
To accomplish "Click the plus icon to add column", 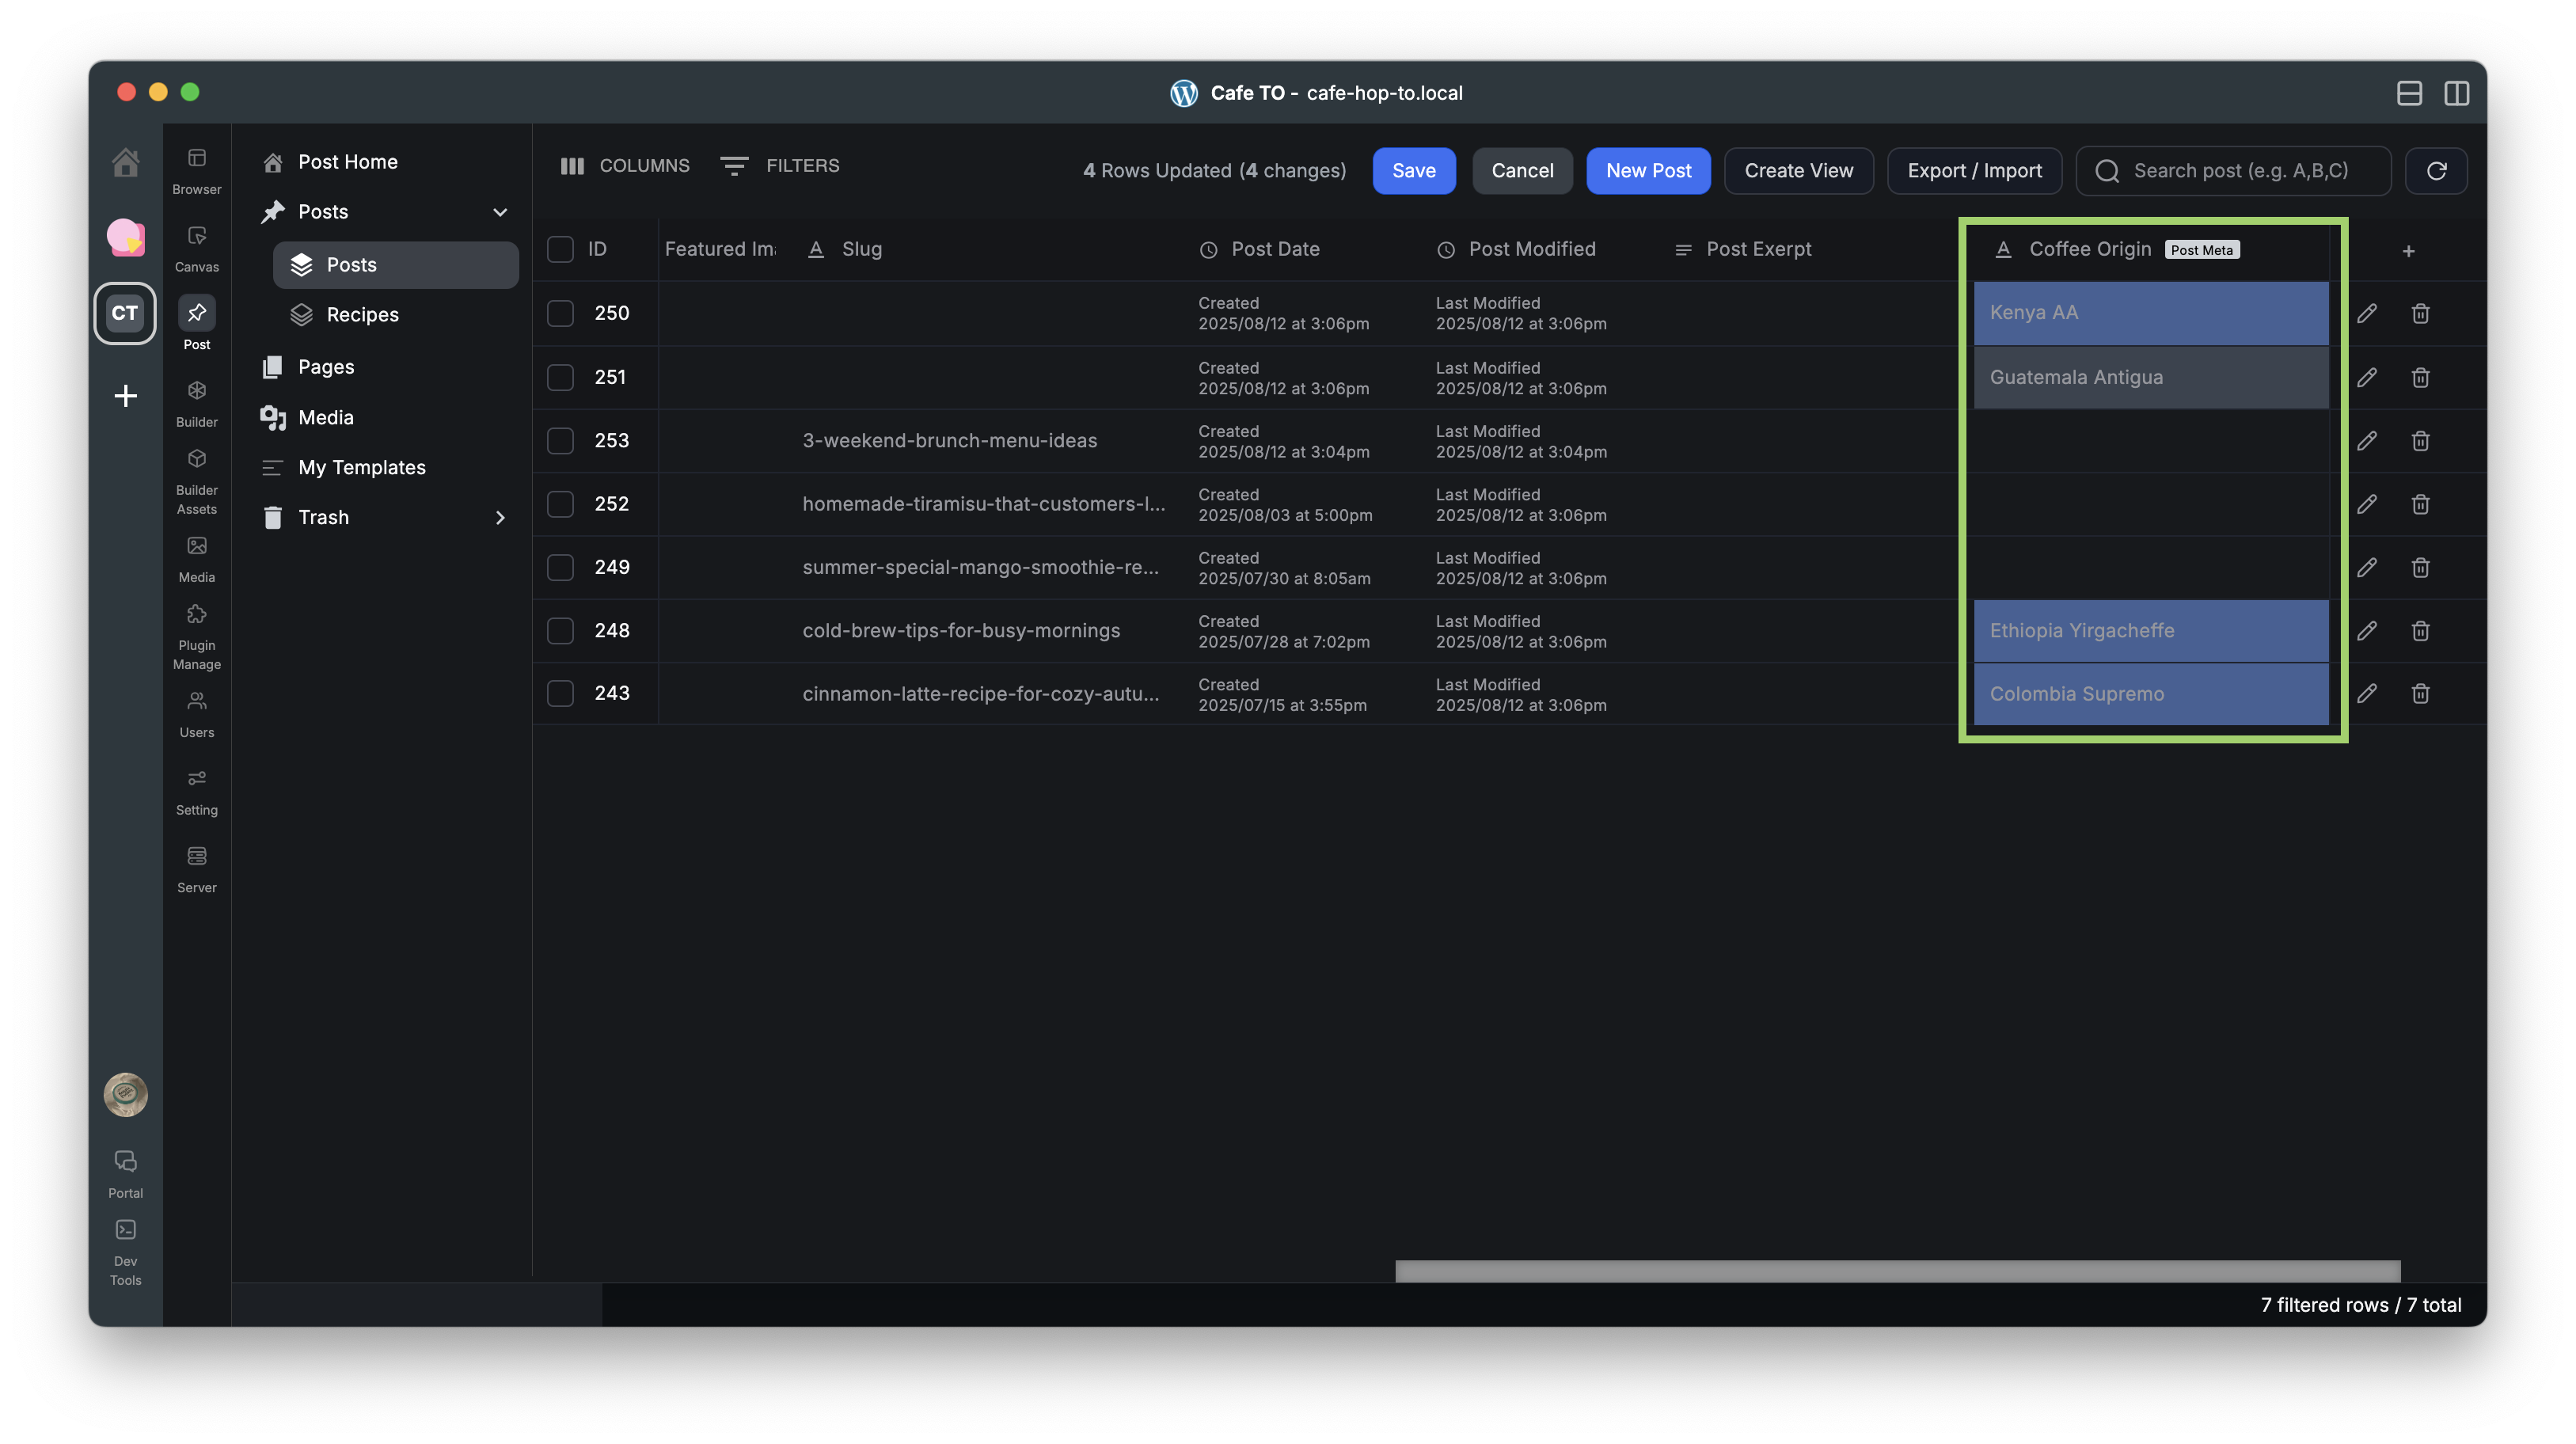I will pyautogui.click(x=2408, y=251).
